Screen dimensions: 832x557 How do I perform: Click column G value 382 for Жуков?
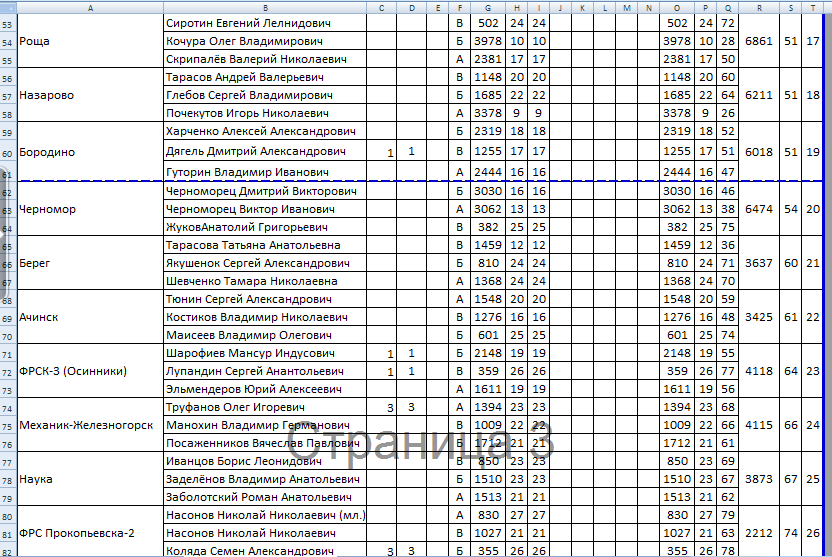point(488,227)
